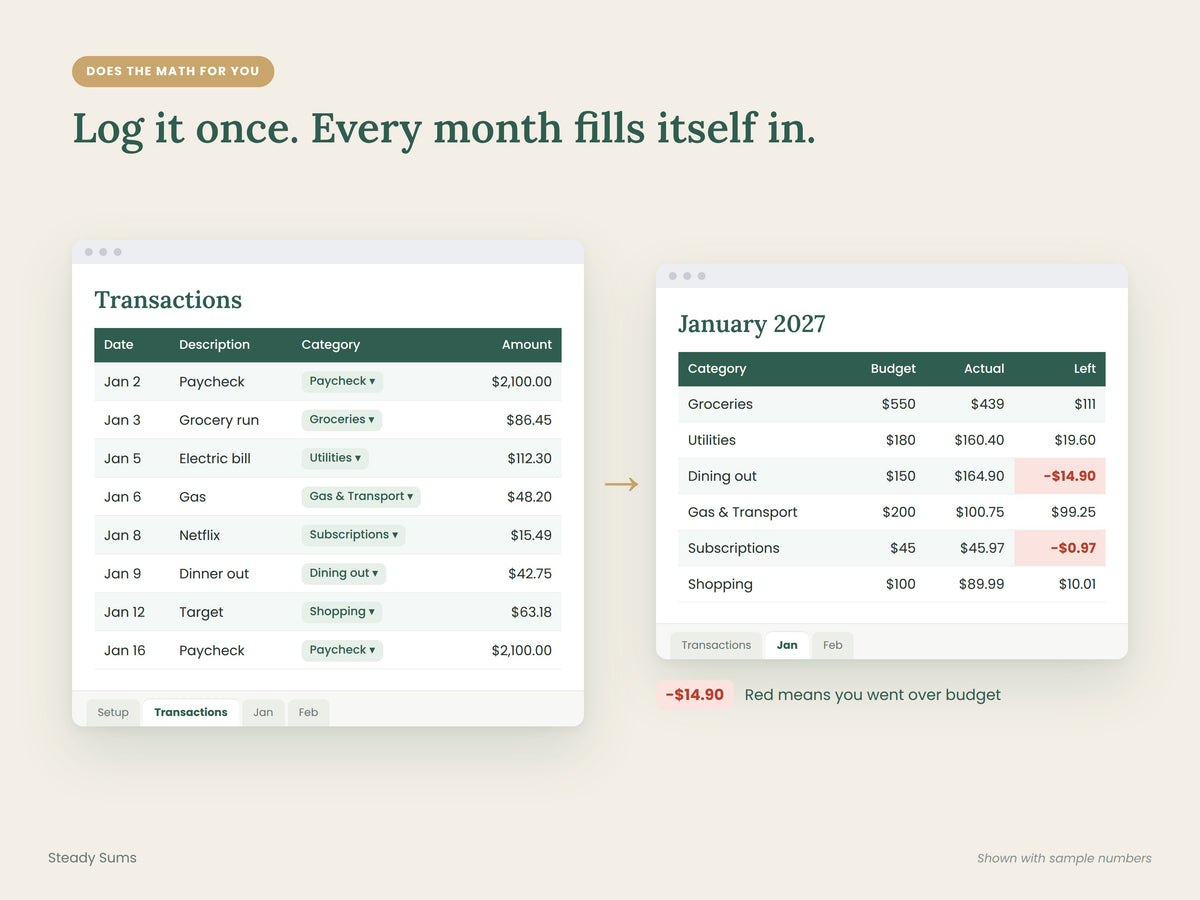Select the $15.49 Netflix amount
This screenshot has height=900, width=1200.
tap(531, 535)
